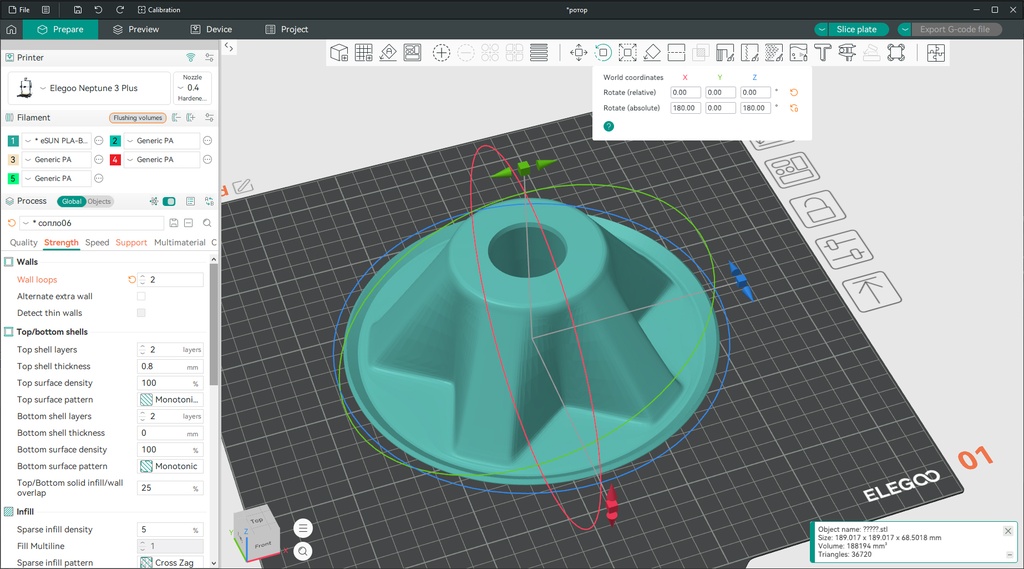Viewport: 1024px width, 569px height.
Task: Open Top surface pattern Monotonic dropdown
Action: point(170,399)
